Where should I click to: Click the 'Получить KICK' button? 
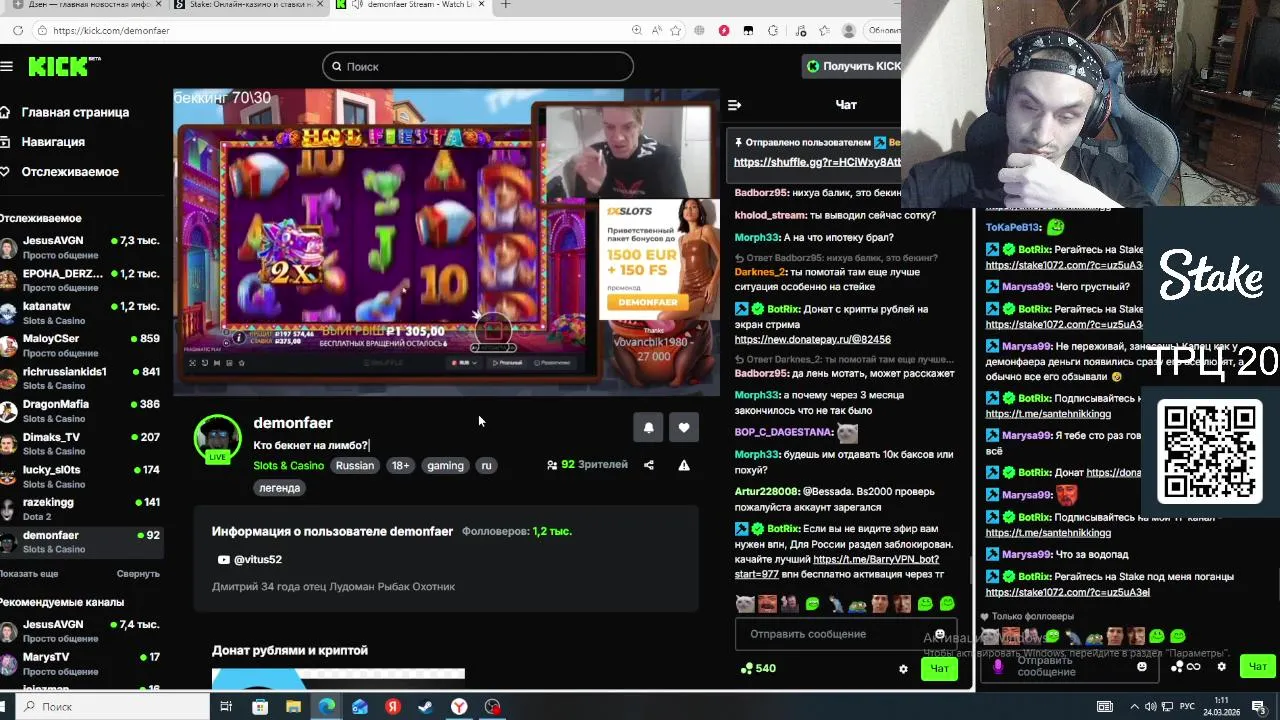pos(854,67)
